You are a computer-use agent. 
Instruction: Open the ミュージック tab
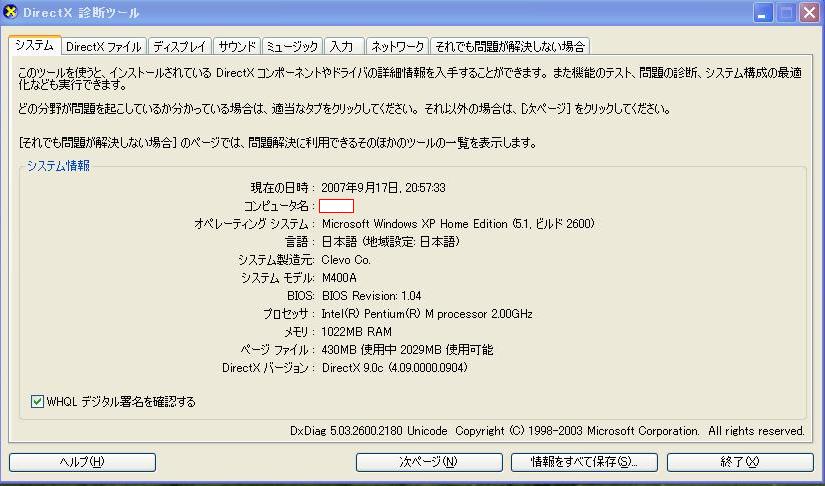[x=292, y=46]
